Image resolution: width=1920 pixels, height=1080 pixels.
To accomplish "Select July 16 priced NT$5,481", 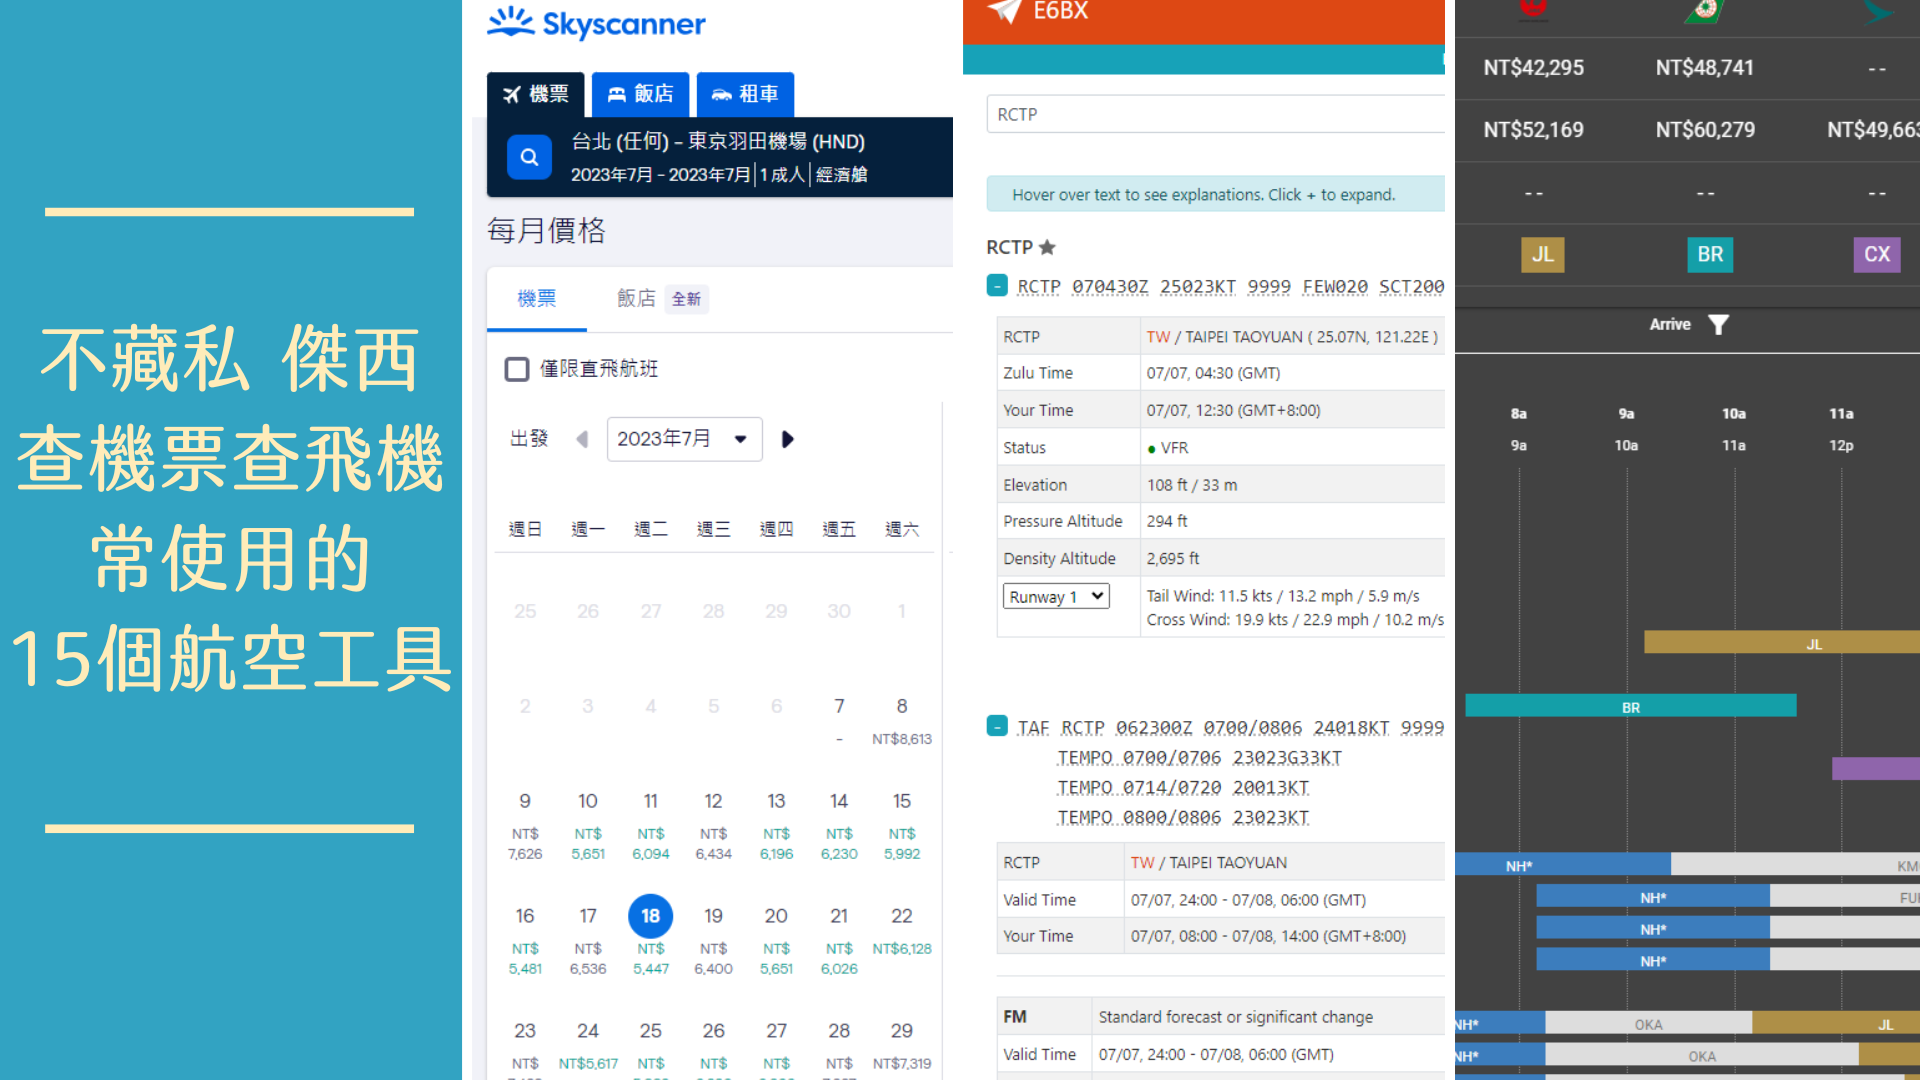I will pos(525,941).
